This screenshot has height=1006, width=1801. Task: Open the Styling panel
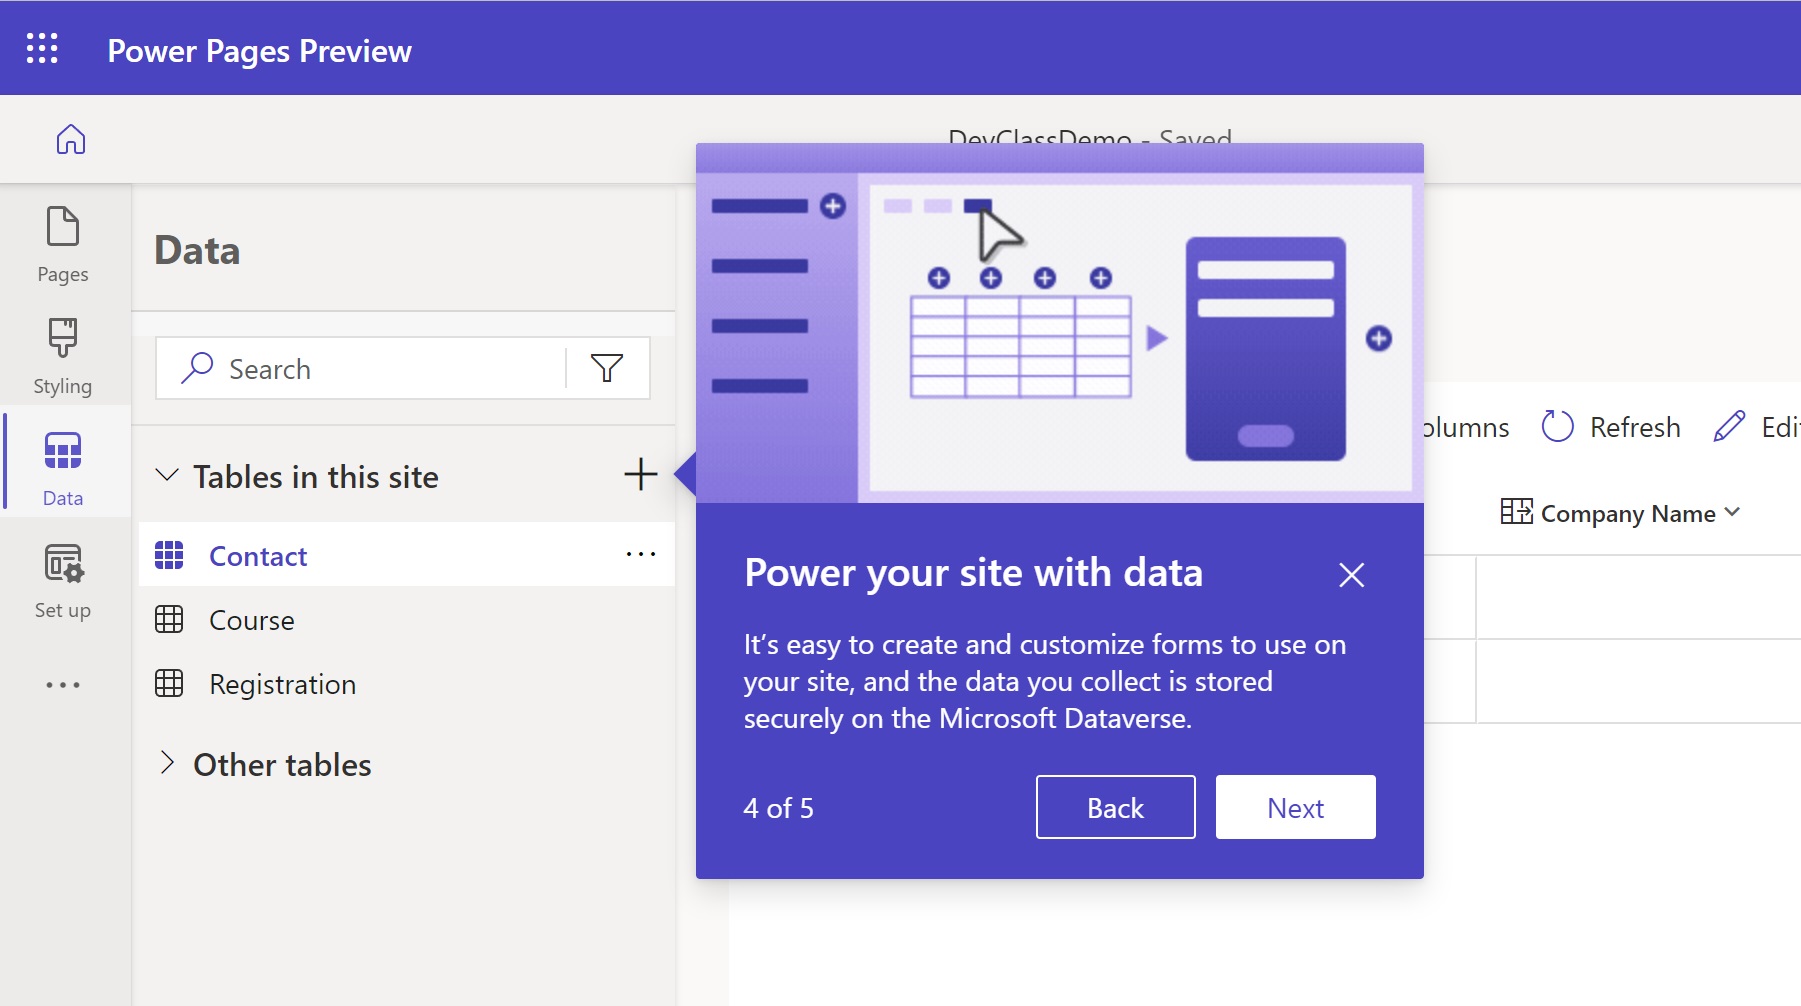tap(62, 355)
